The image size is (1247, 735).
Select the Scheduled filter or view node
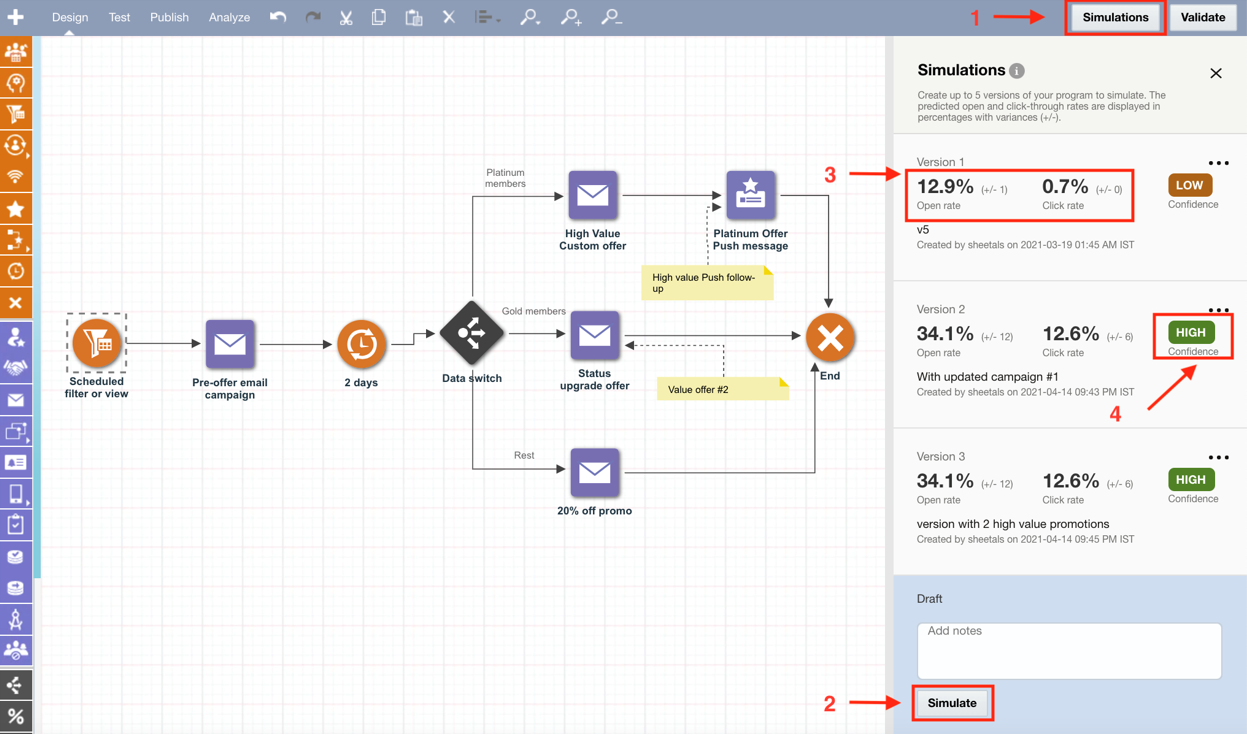click(x=96, y=343)
